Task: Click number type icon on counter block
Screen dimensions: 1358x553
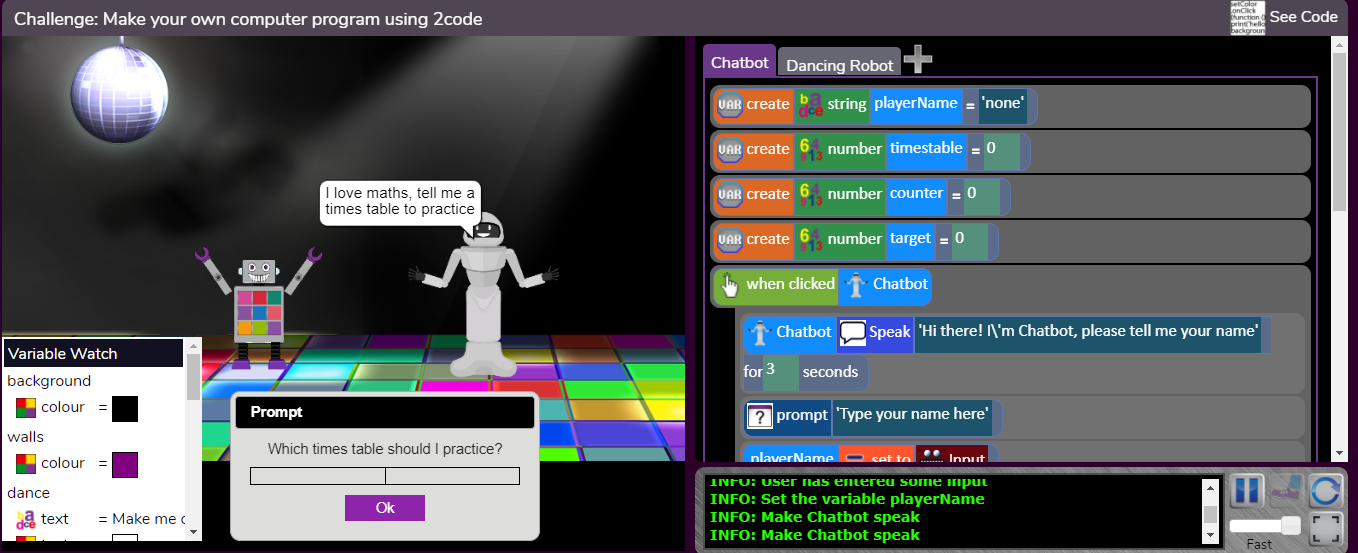Action: [x=810, y=194]
